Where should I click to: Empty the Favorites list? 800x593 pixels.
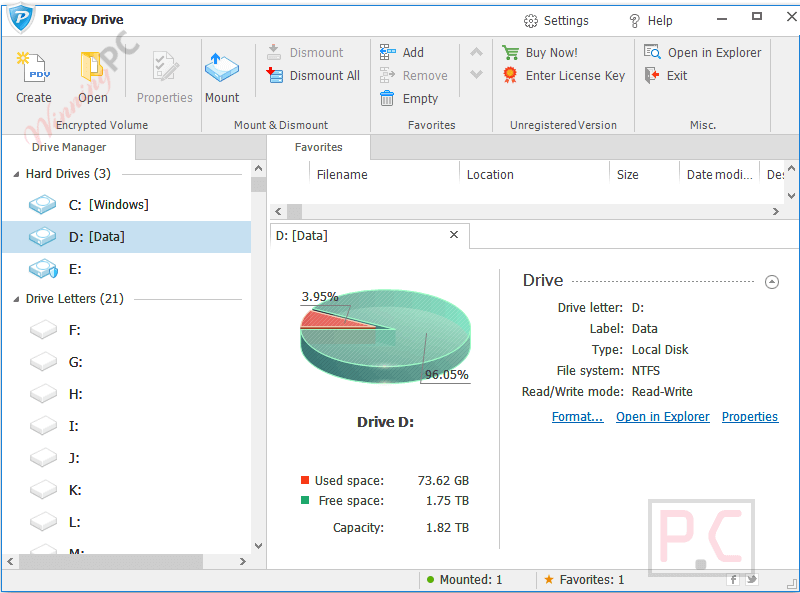click(x=409, y=98)
